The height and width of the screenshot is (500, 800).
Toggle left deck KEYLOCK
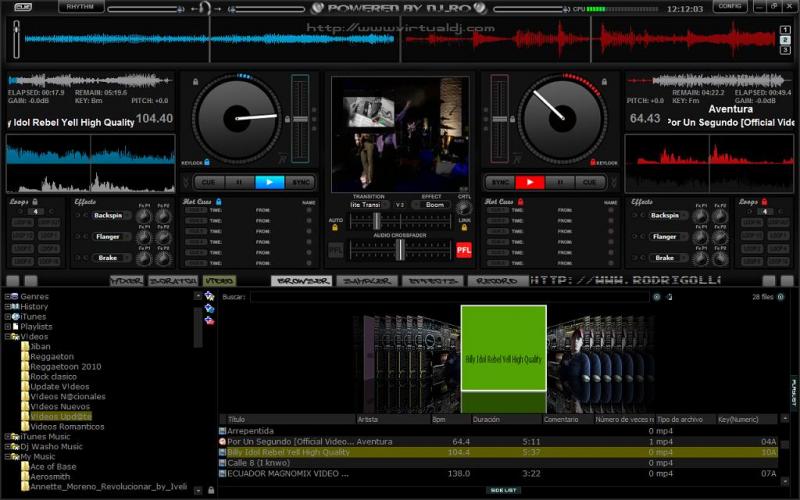207,162
